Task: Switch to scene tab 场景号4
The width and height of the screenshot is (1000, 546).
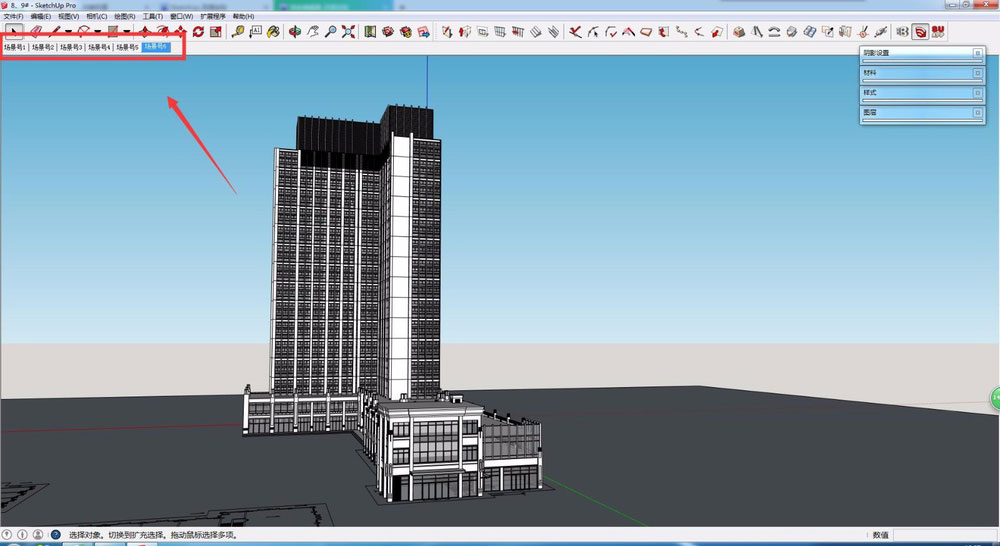Action: point(99,47)
